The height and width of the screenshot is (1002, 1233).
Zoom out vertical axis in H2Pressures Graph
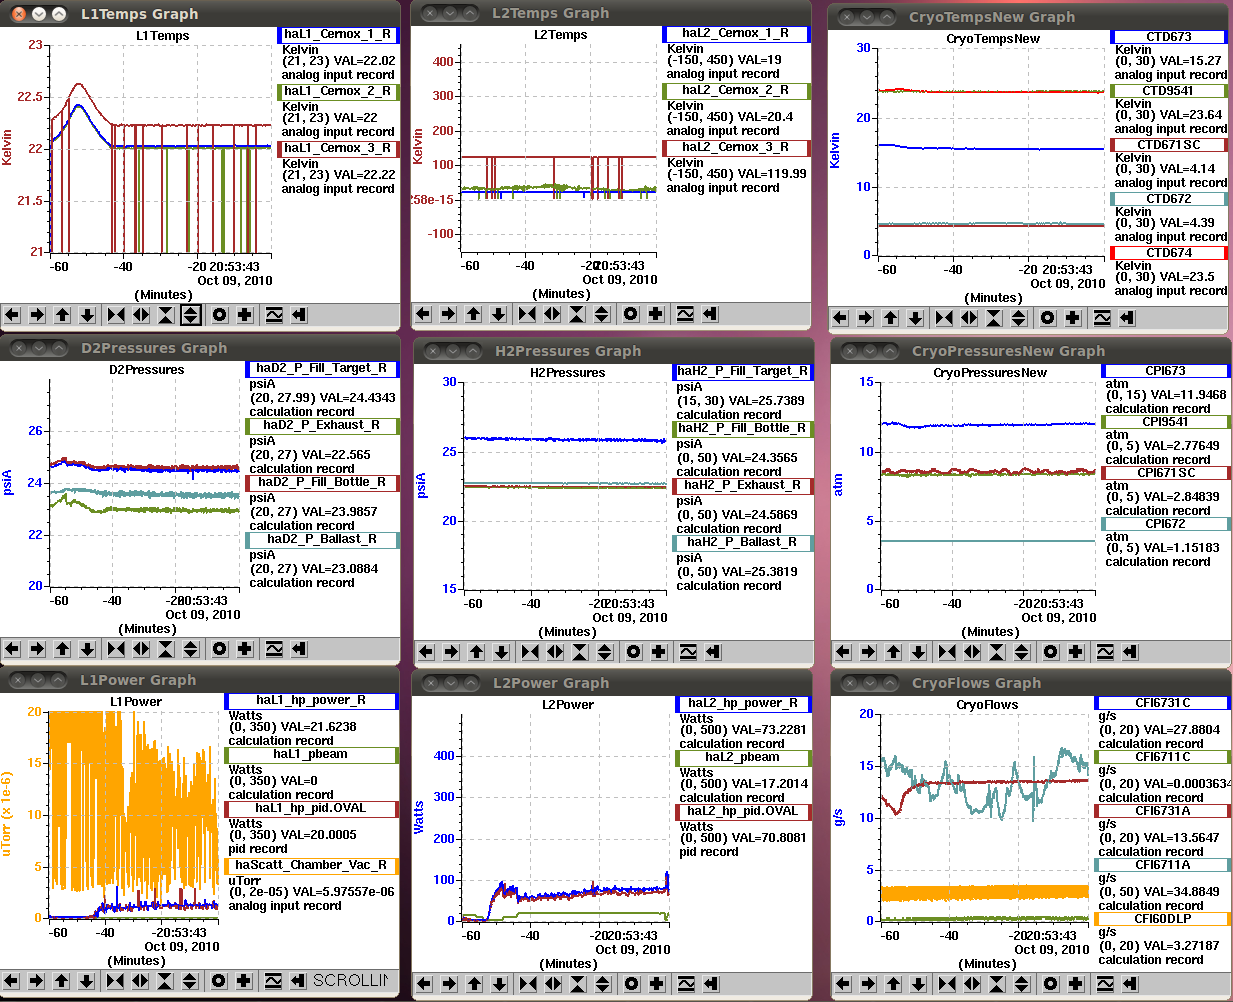coord(605,652)
